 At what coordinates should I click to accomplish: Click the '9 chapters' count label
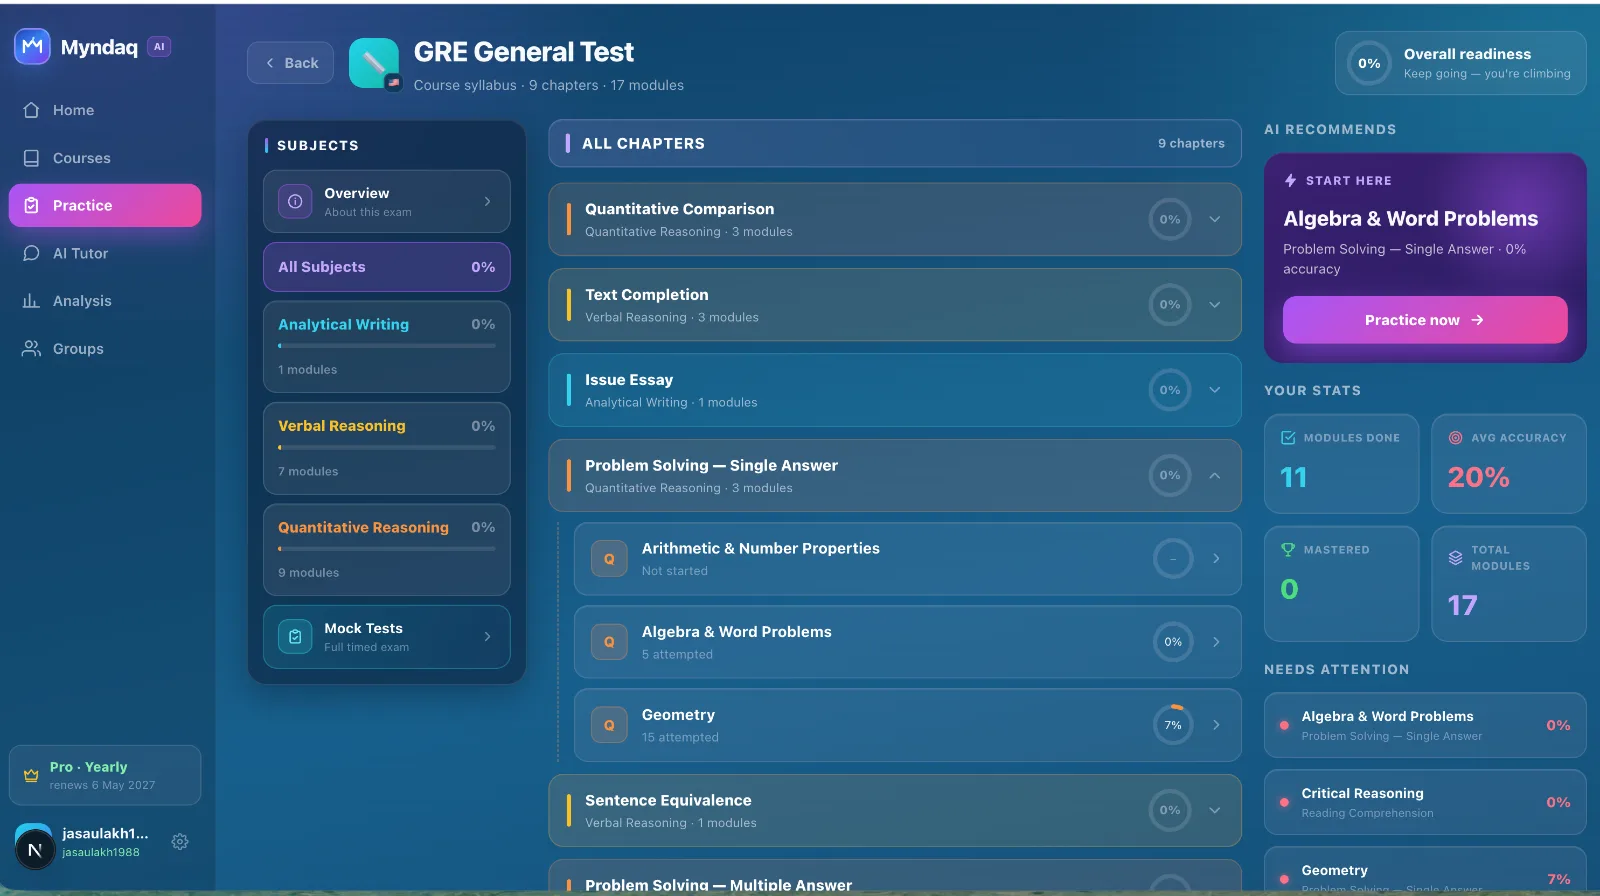[x=1191, y=143]
